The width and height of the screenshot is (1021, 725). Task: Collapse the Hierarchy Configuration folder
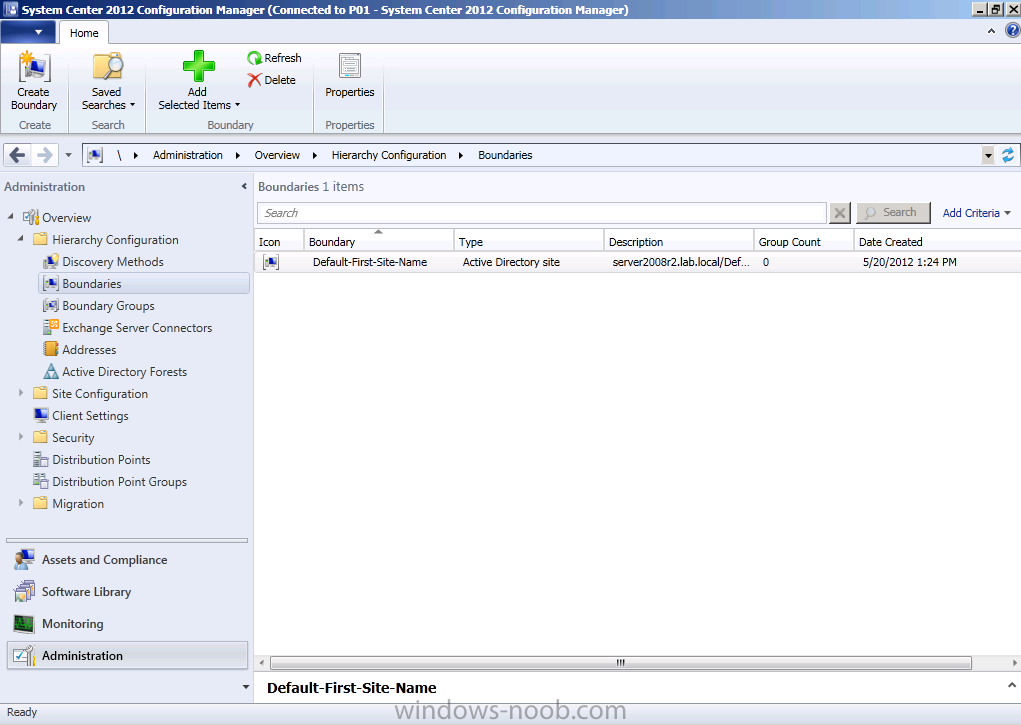[20, 239]
